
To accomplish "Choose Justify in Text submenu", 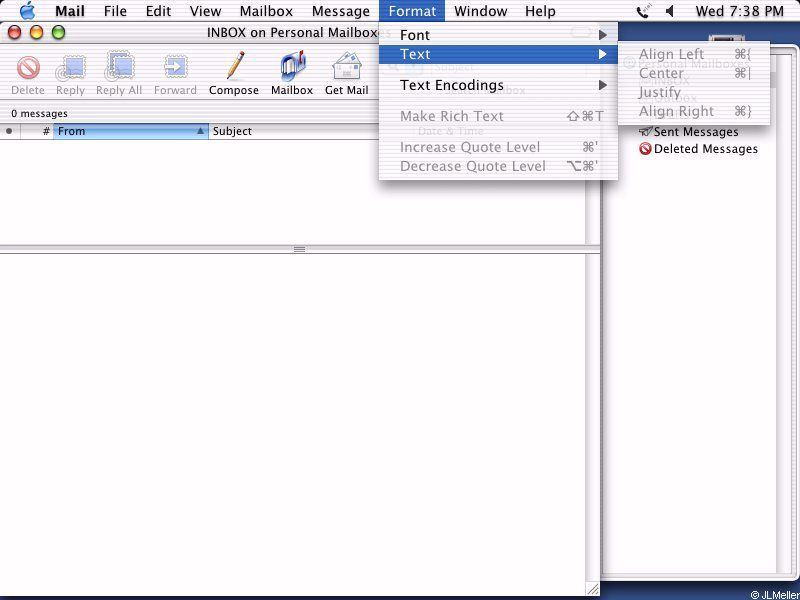I will [x=694, y=92].
